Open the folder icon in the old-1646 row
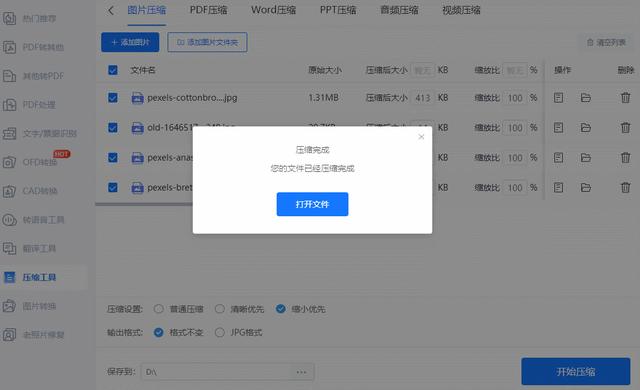 [586, 128]
